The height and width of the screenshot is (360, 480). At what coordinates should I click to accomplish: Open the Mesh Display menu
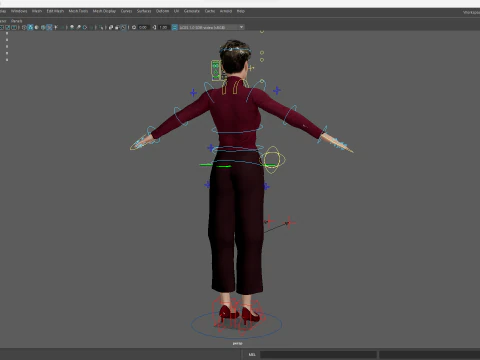[104, 11]
